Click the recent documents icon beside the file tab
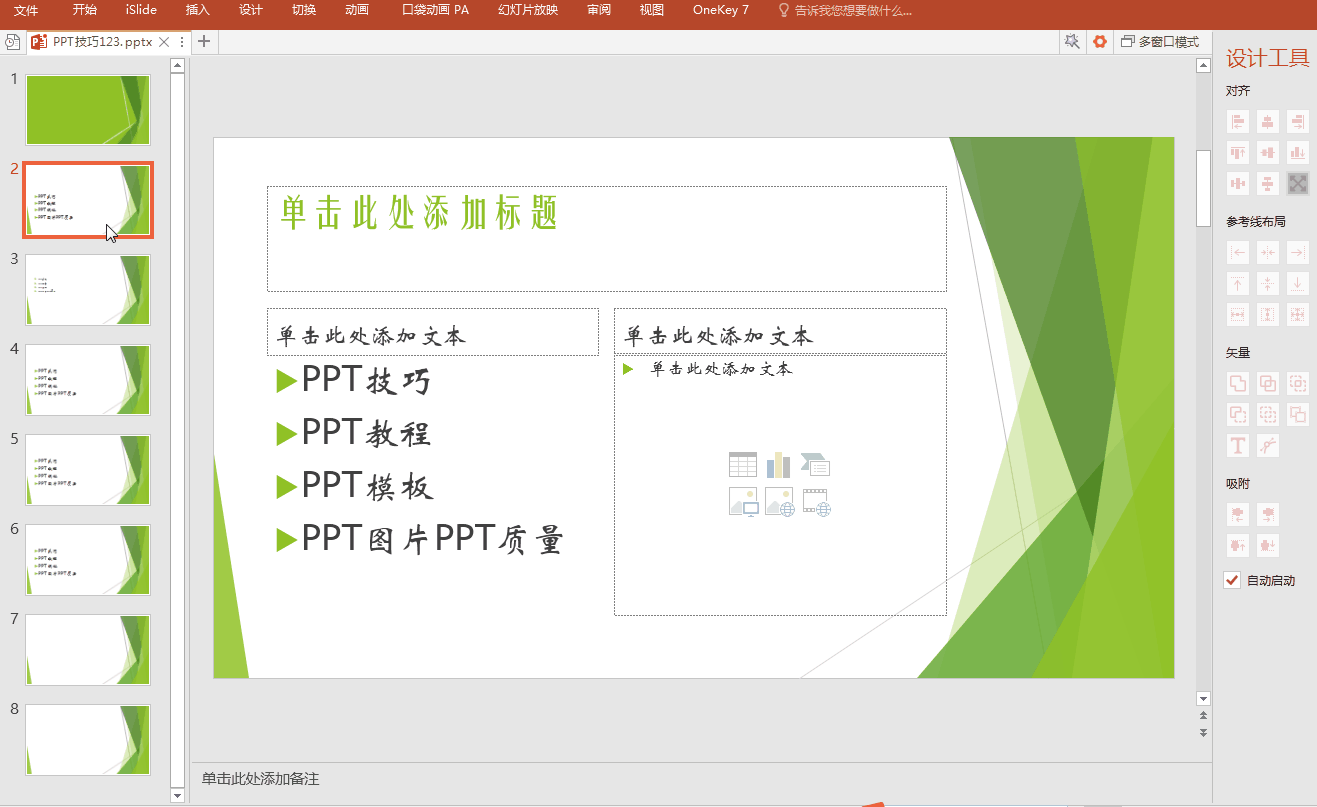Viewport: 1317px width, 807px height. [12, 41]
